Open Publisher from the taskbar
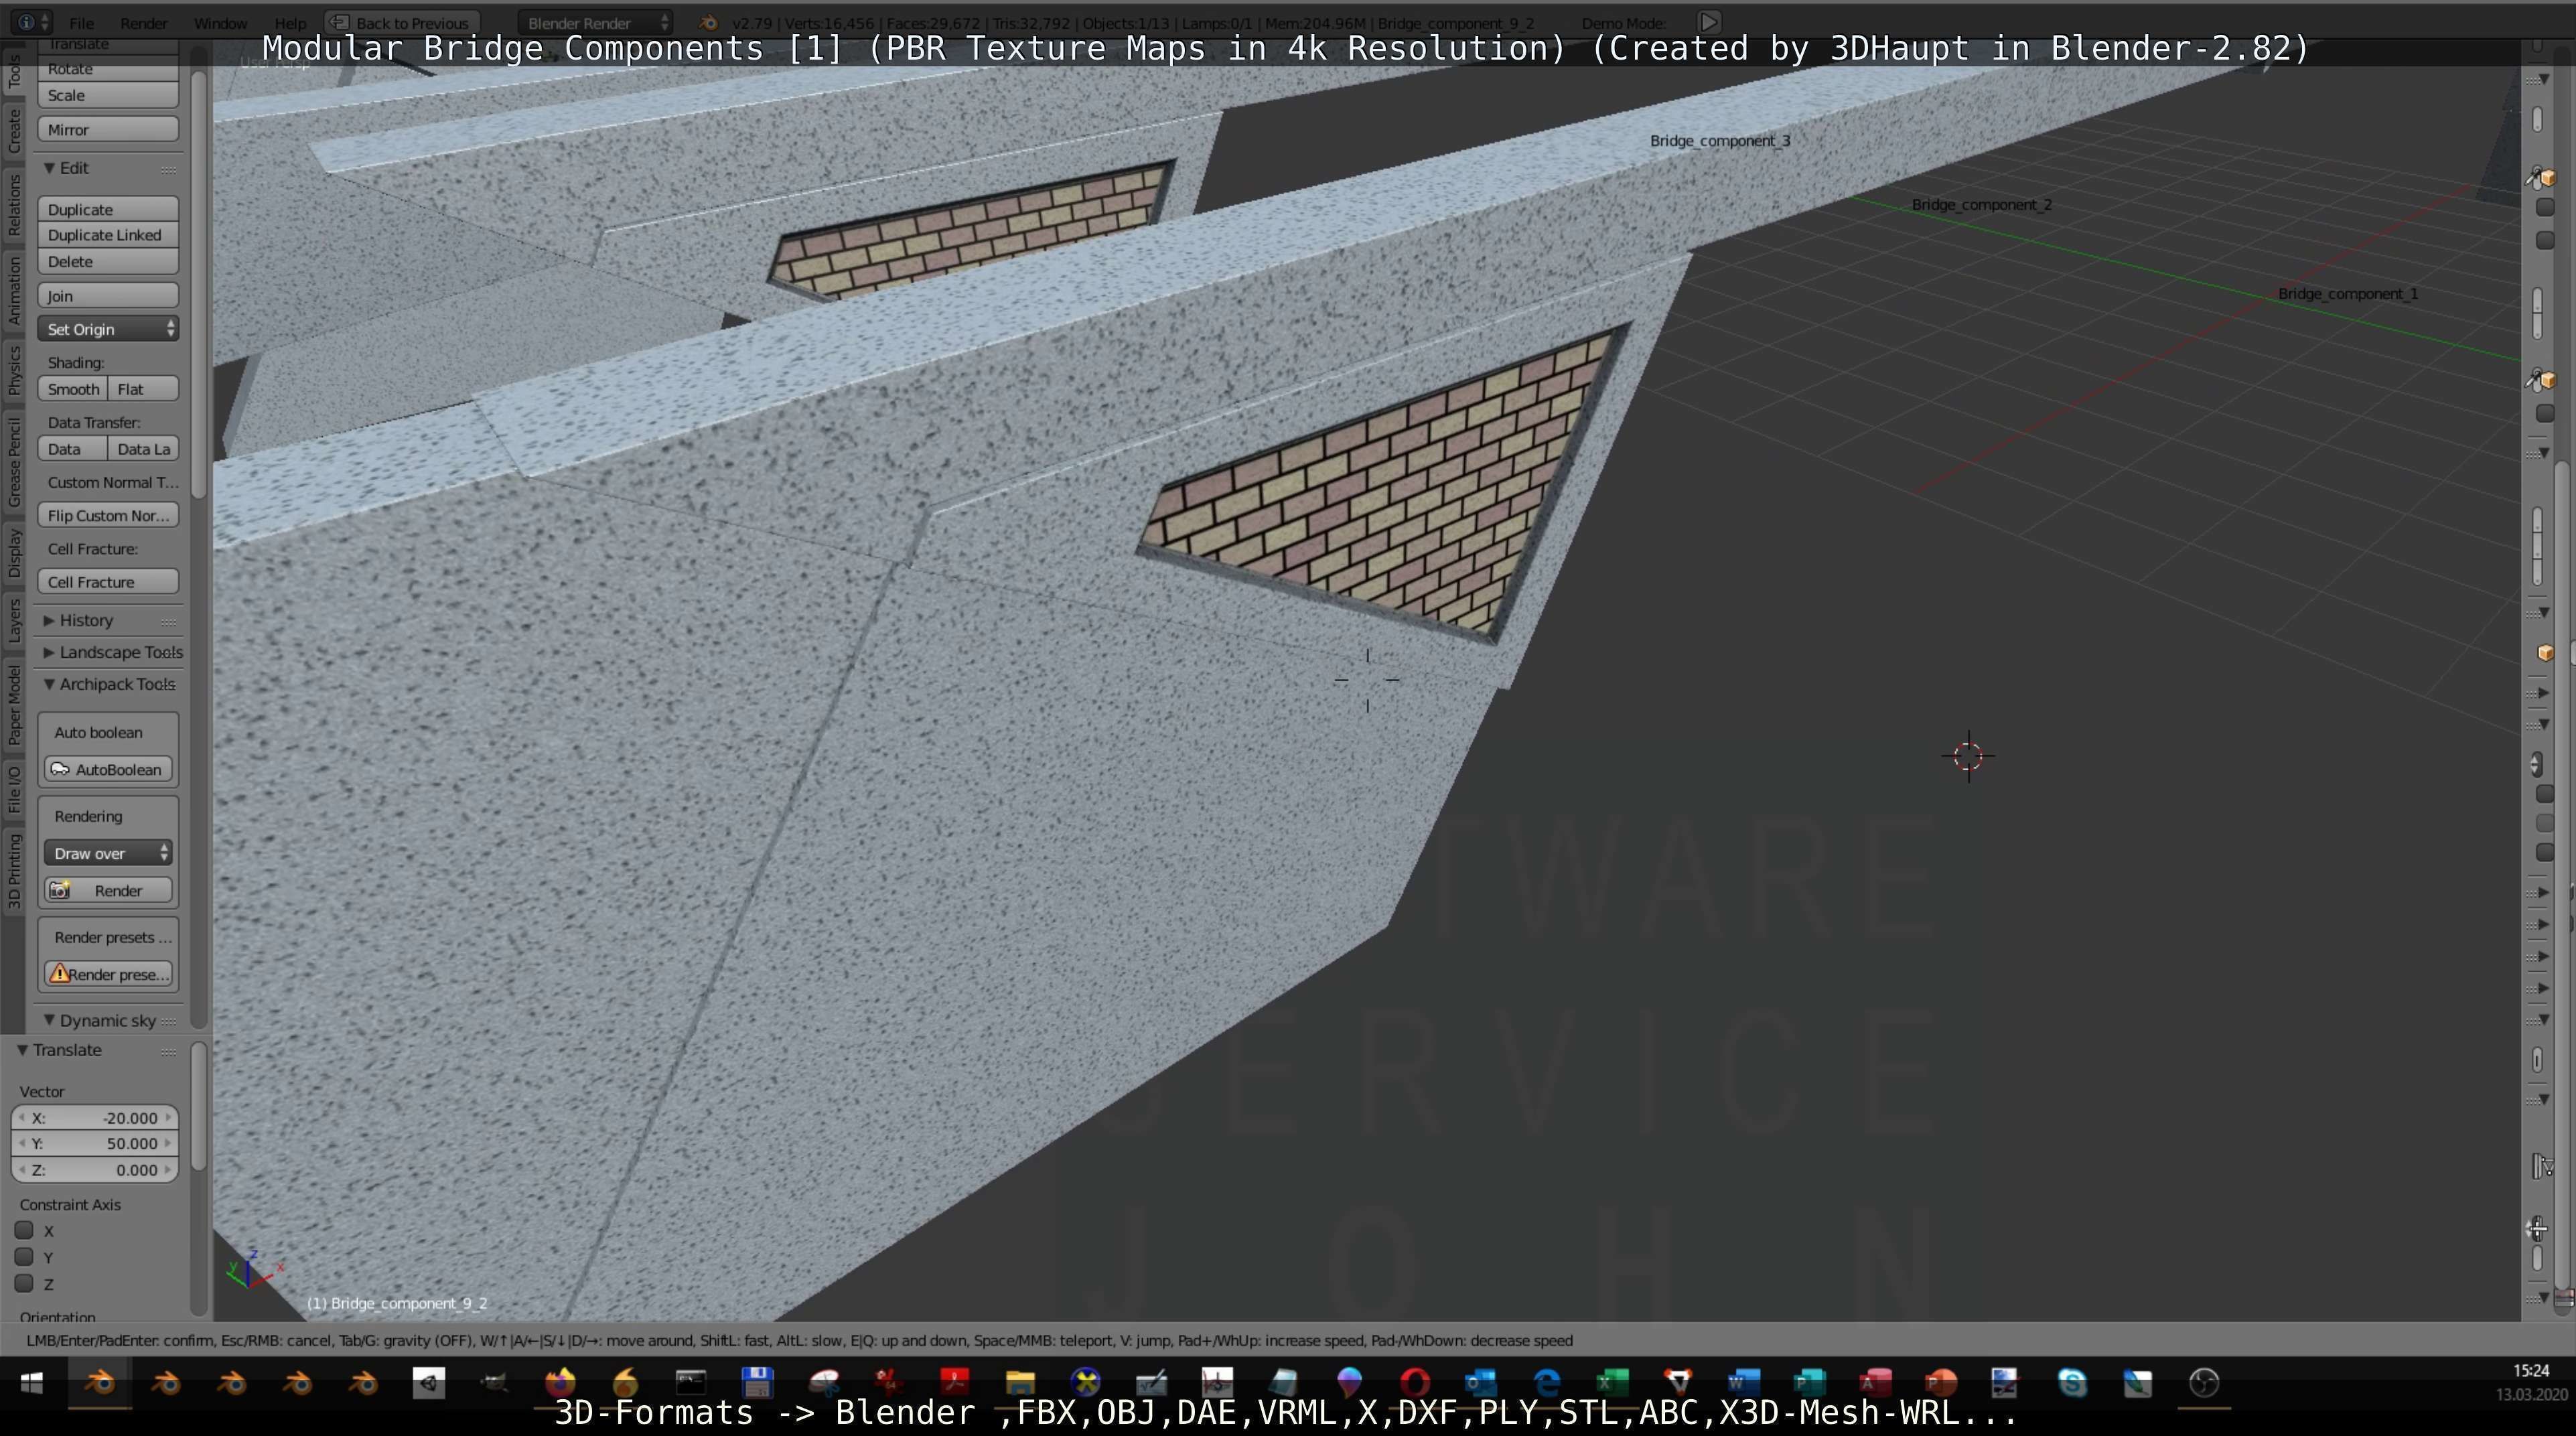 click(x=1809, y=1383)
